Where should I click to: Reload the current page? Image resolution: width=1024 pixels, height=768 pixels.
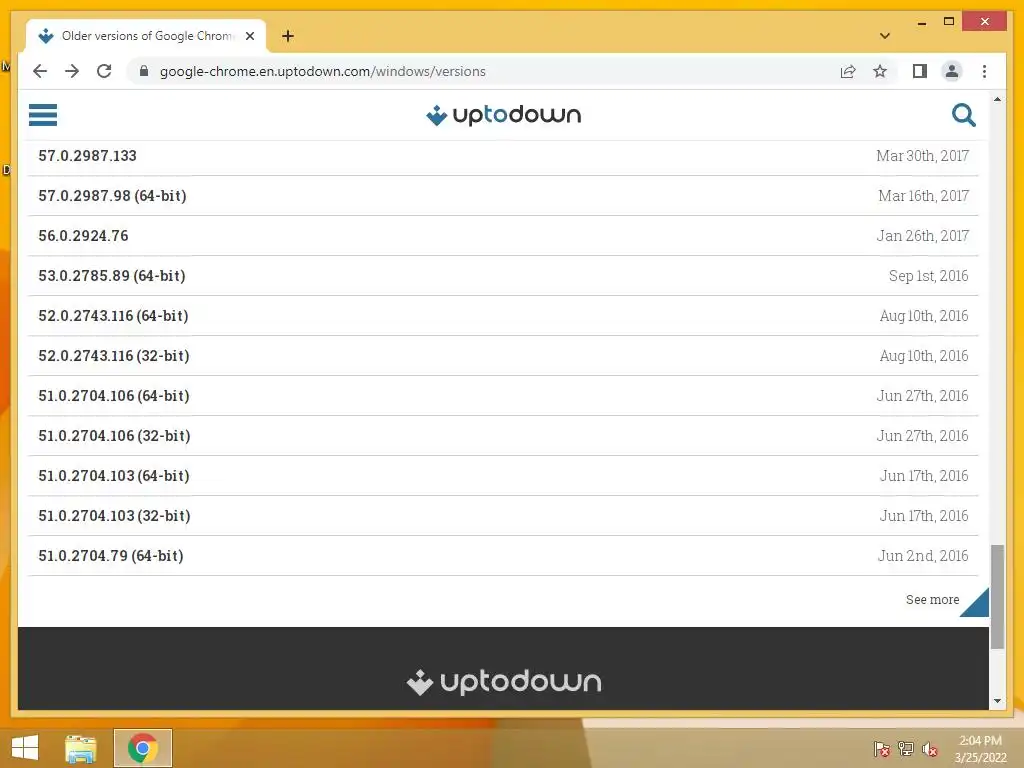(x=104, y=71)
